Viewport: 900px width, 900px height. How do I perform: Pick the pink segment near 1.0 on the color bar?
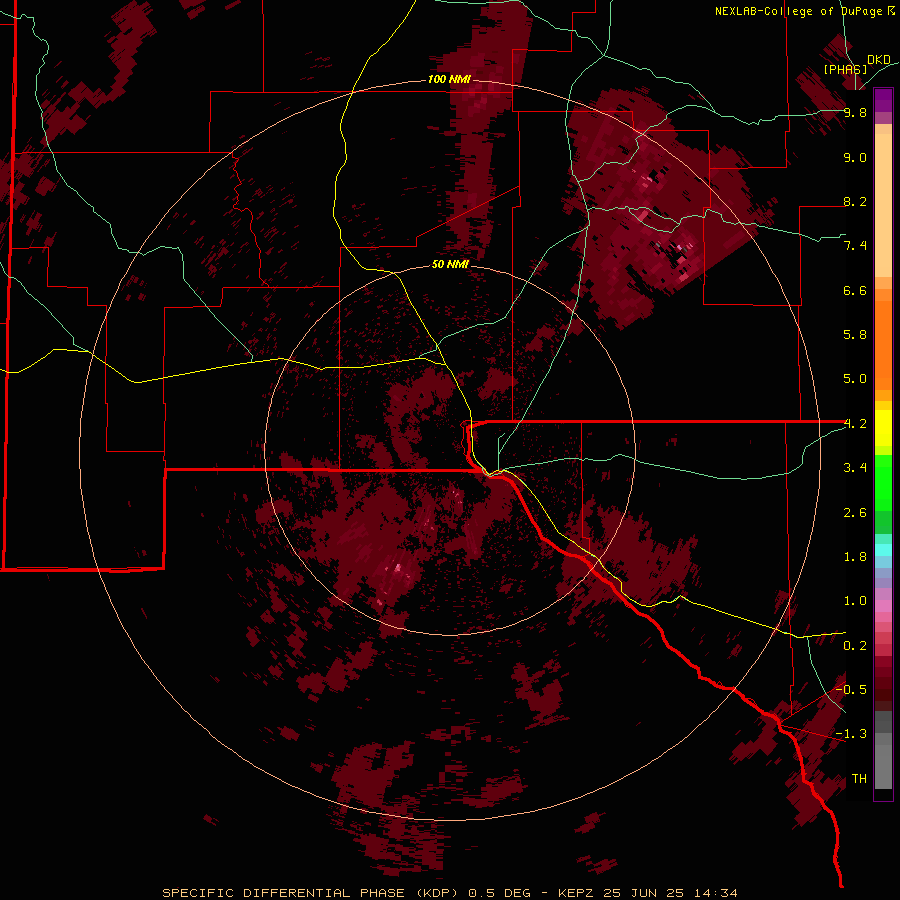pos(883,606)
